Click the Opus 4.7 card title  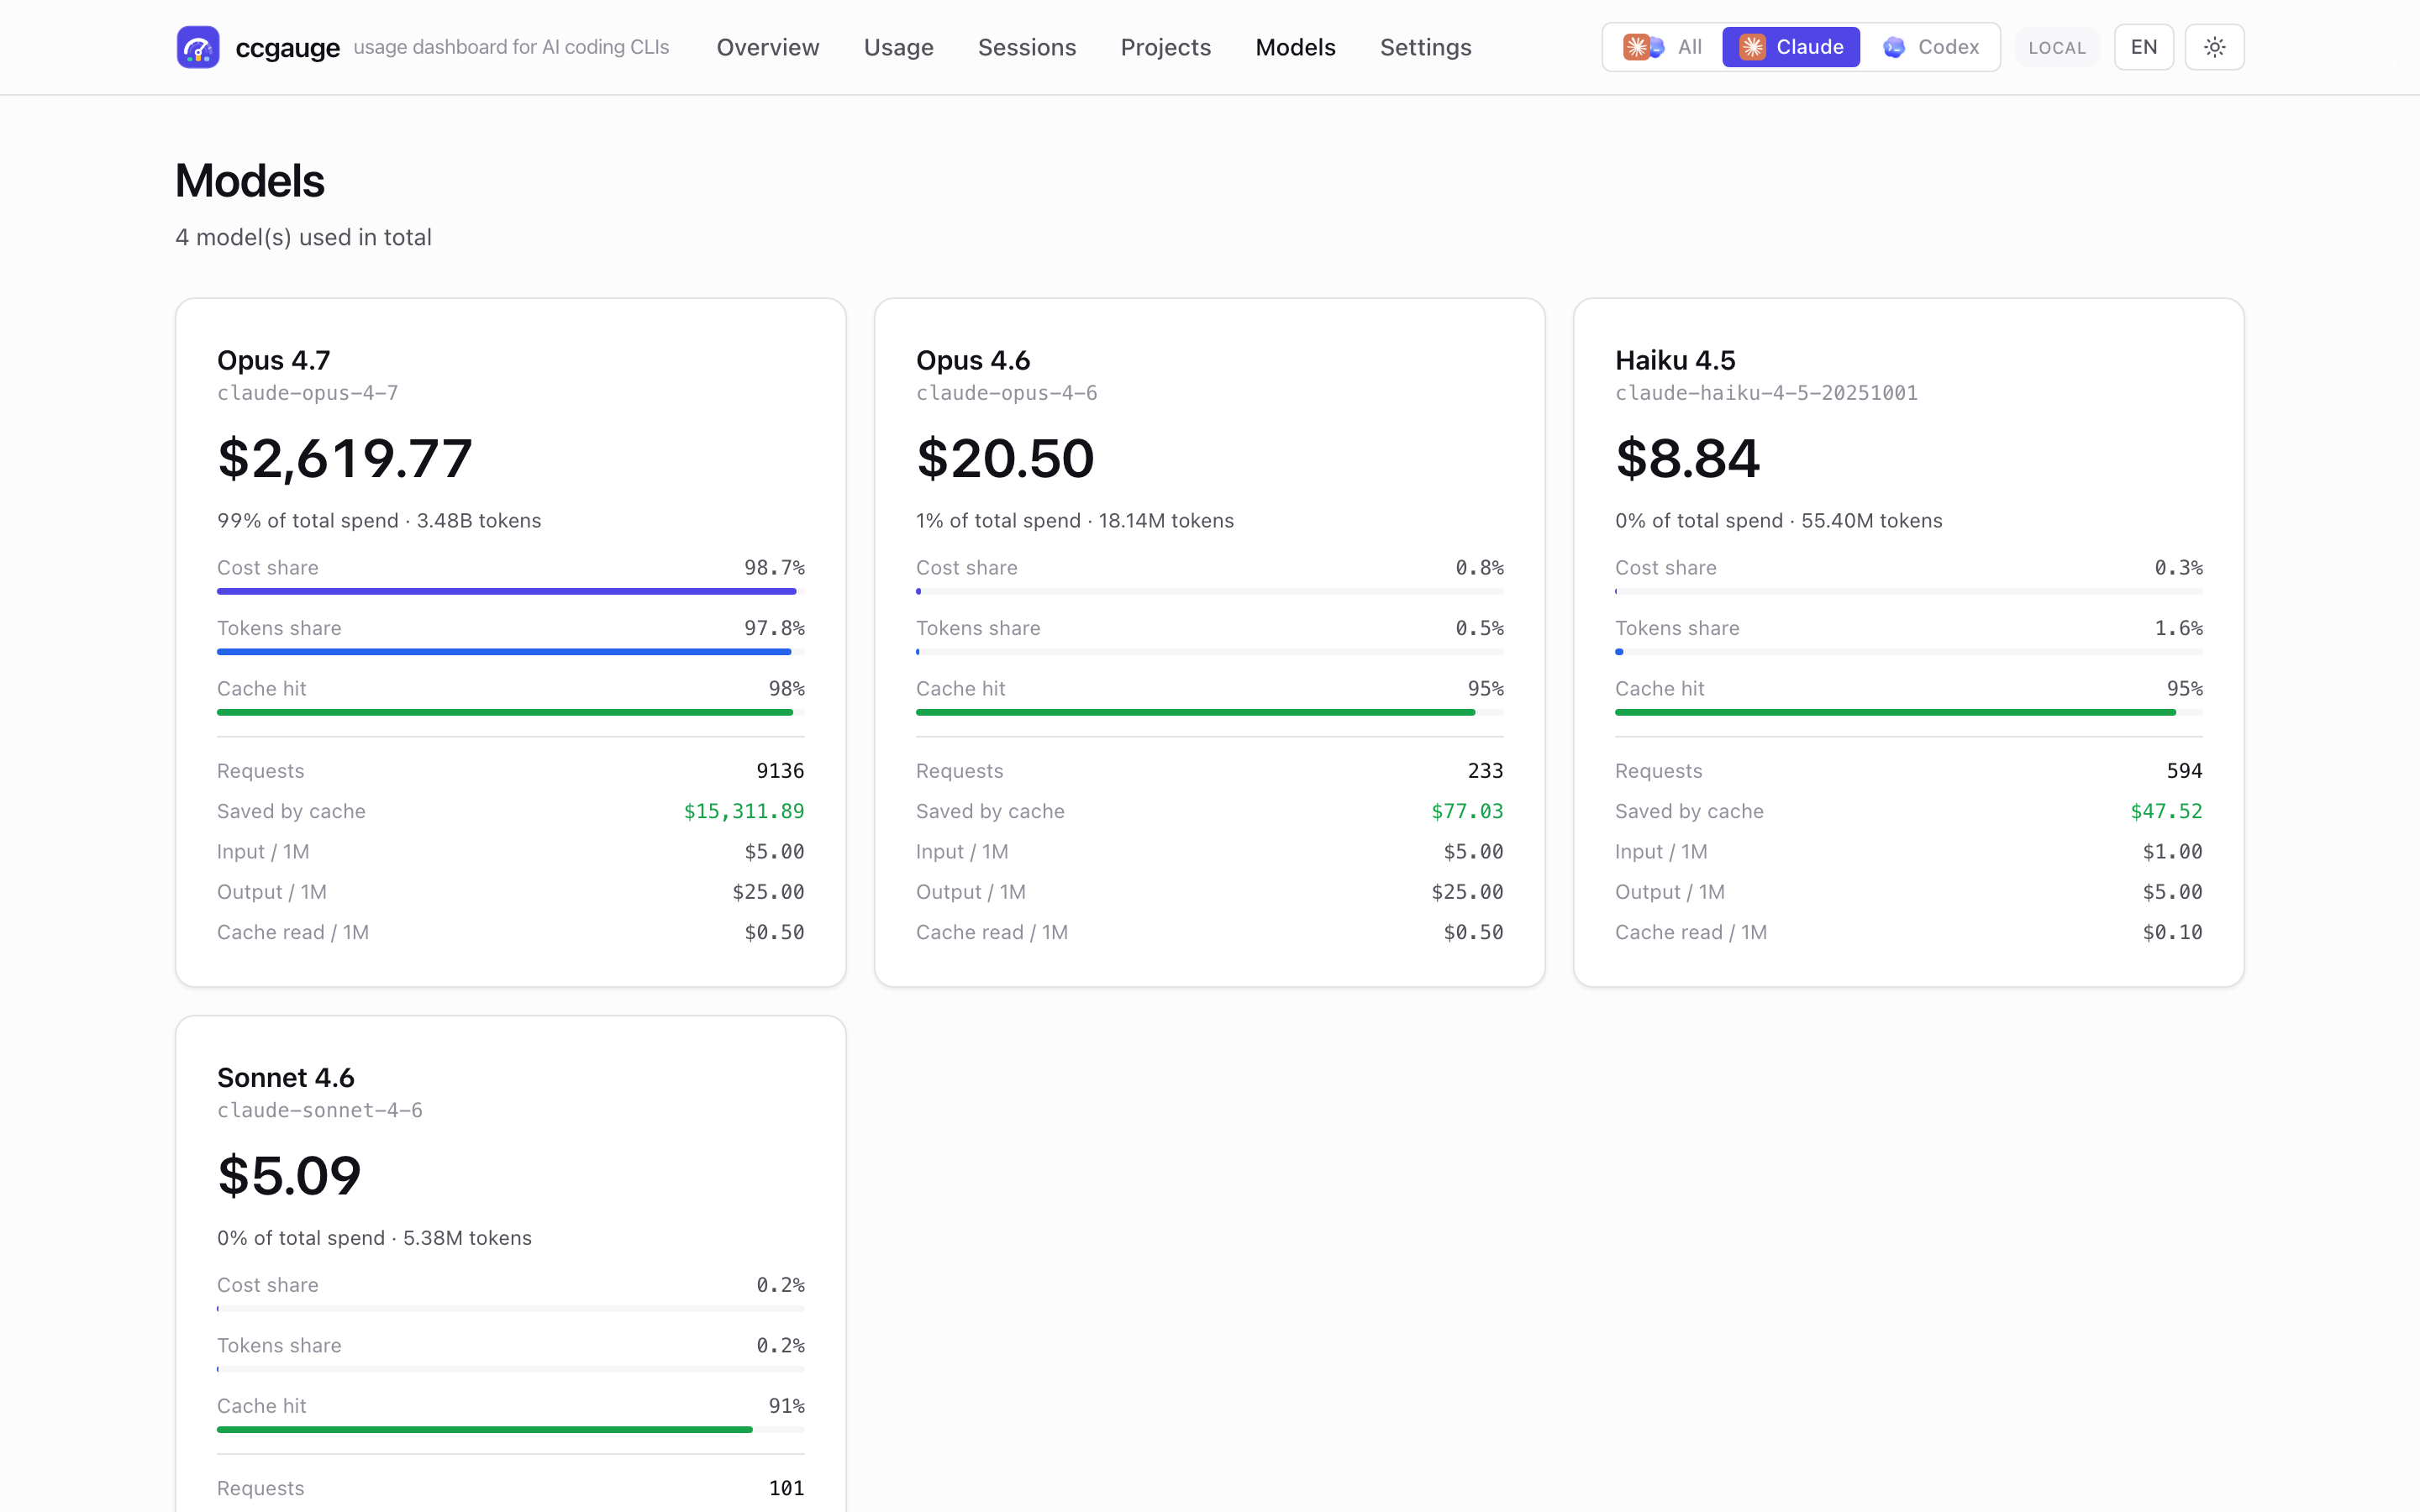273,360
